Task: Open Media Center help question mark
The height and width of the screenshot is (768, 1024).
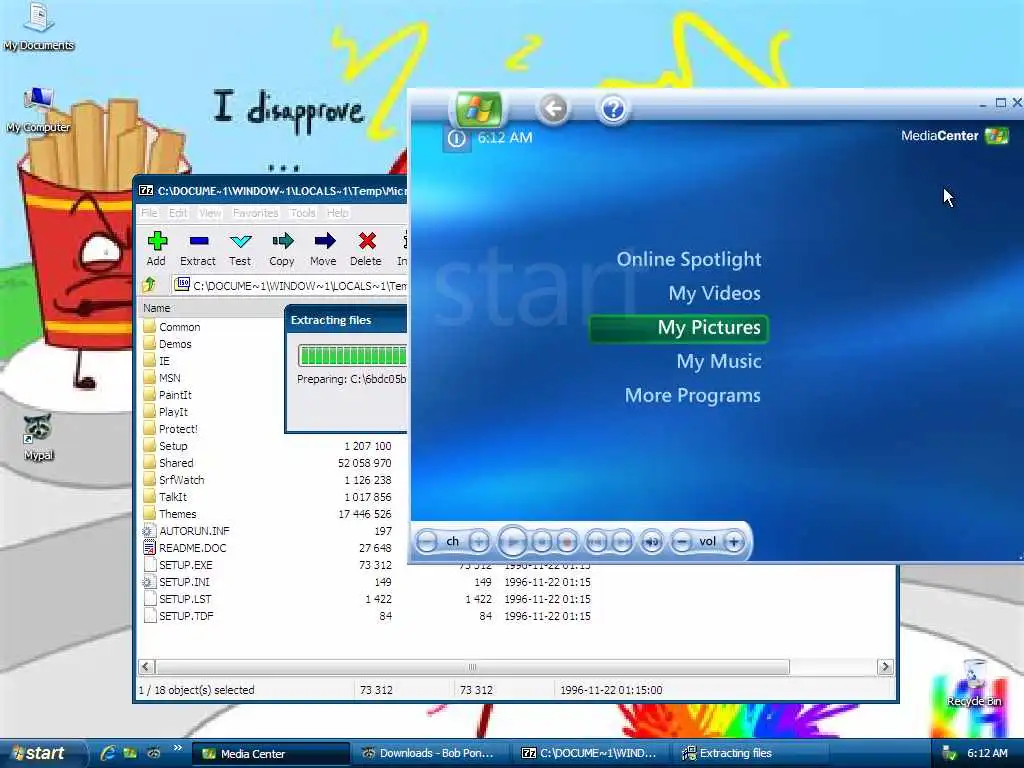Action: click(613, 108)
